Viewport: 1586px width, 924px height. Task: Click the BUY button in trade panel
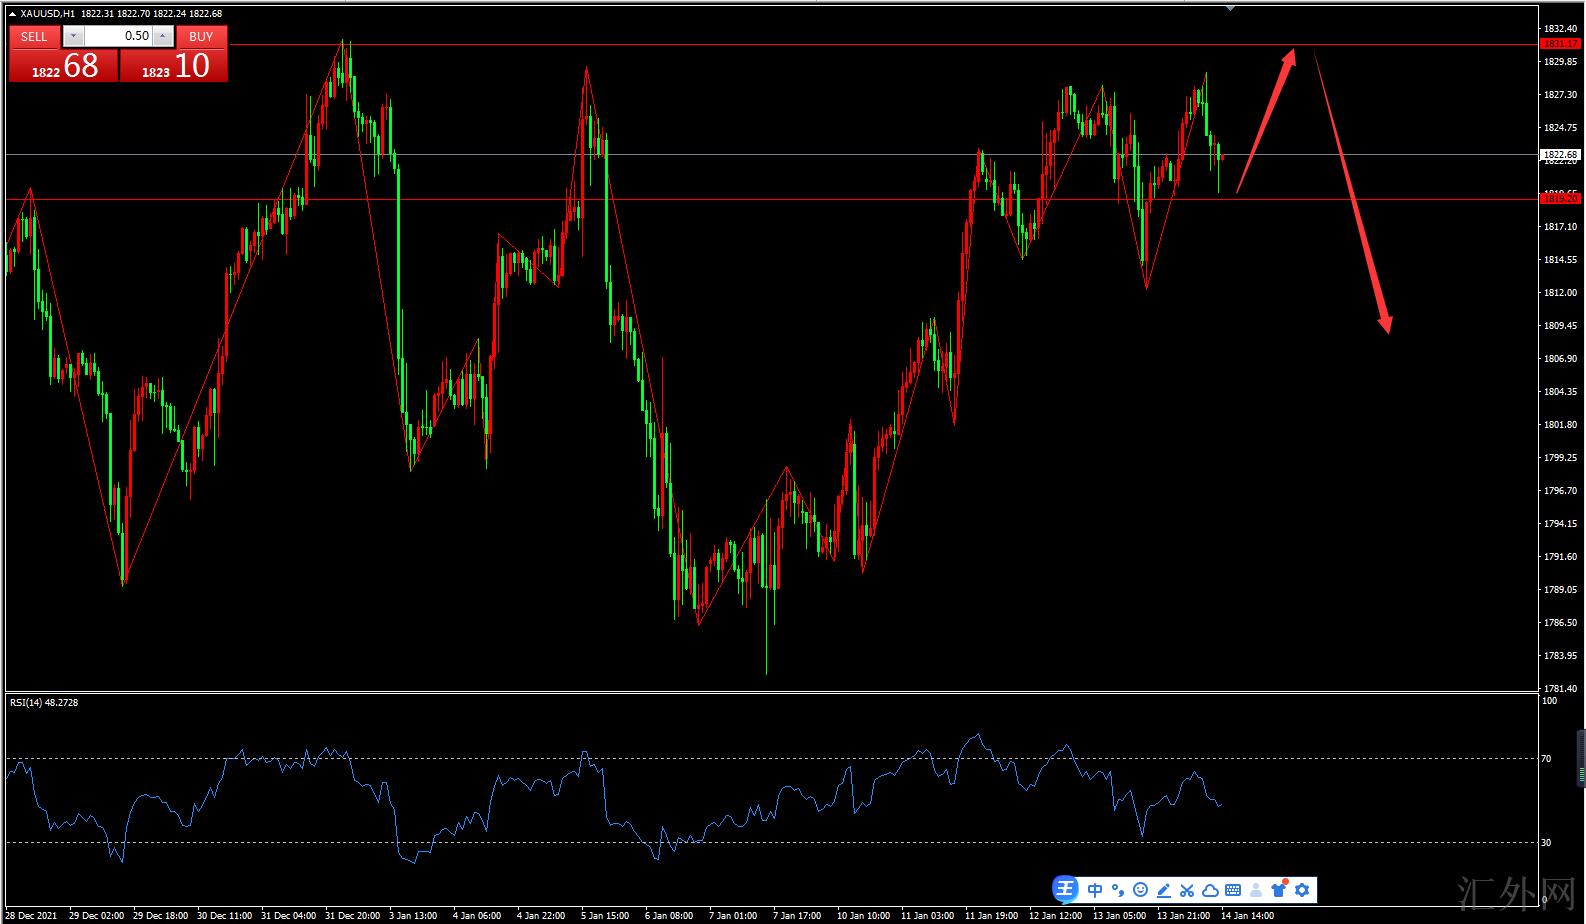201,36
